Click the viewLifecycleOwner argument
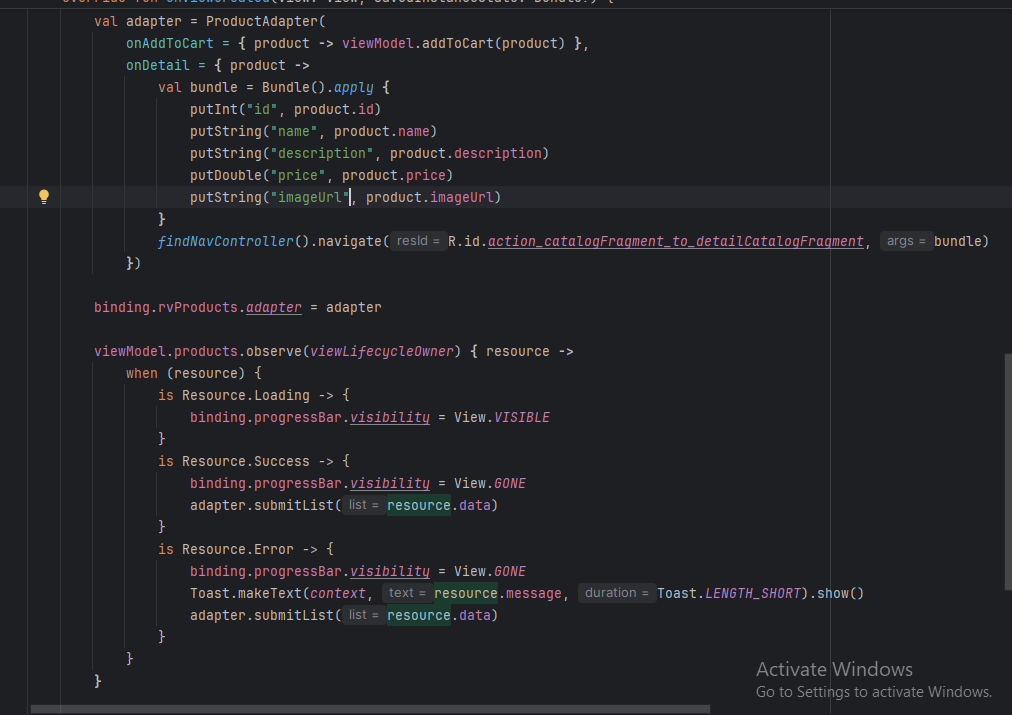Screen dimensions: 1012x715 pos(382,351)
